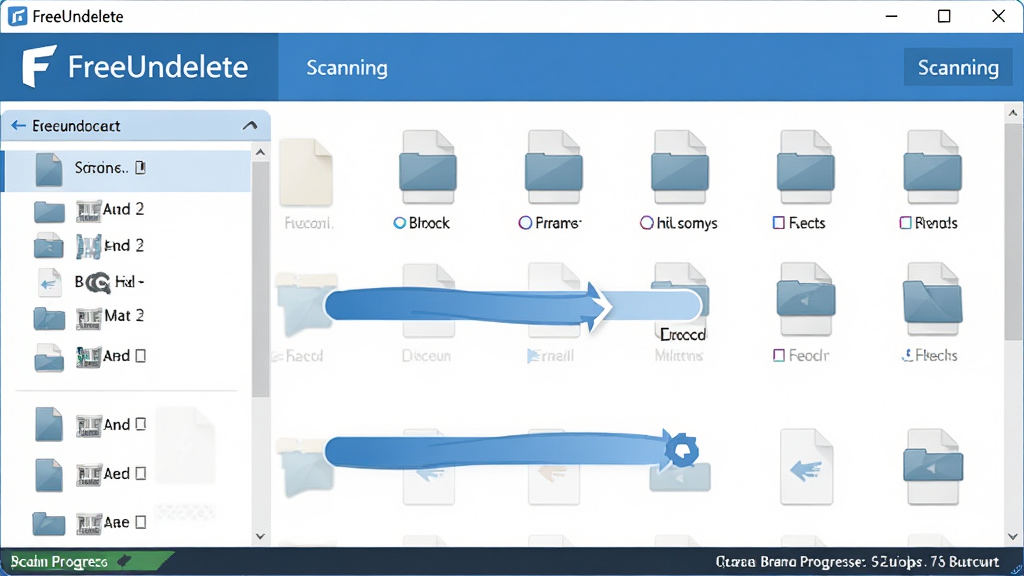Toggle checkbox on And row with open-folder icon
The width and height of the screenshot is (1024, 576).
[140, 355]
